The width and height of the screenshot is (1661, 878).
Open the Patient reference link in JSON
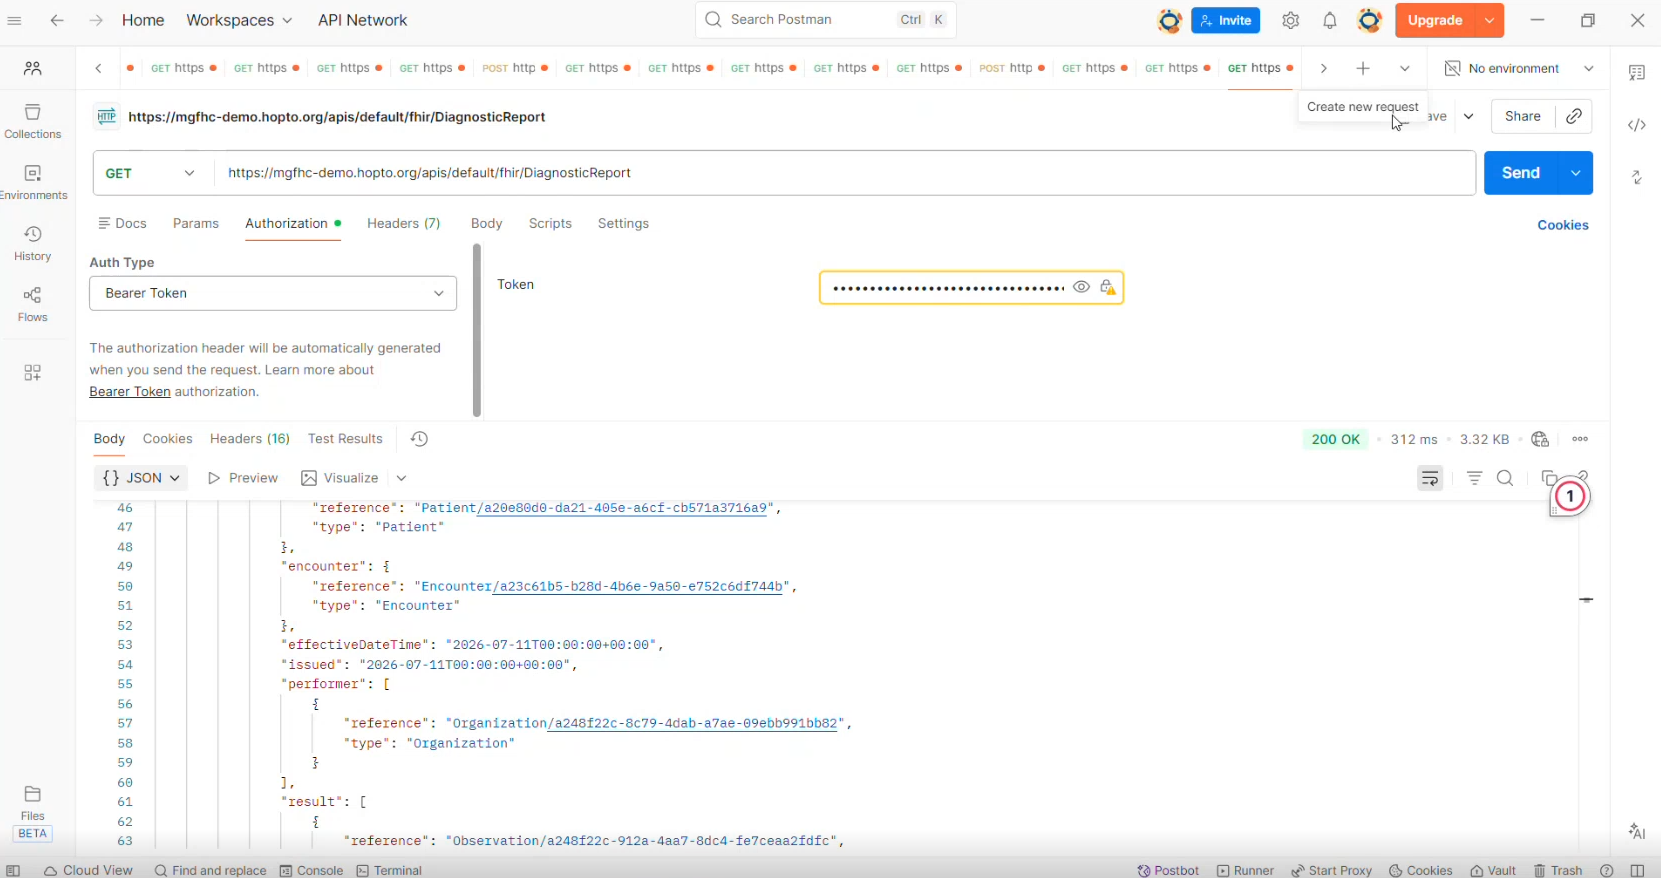(622, 508)
